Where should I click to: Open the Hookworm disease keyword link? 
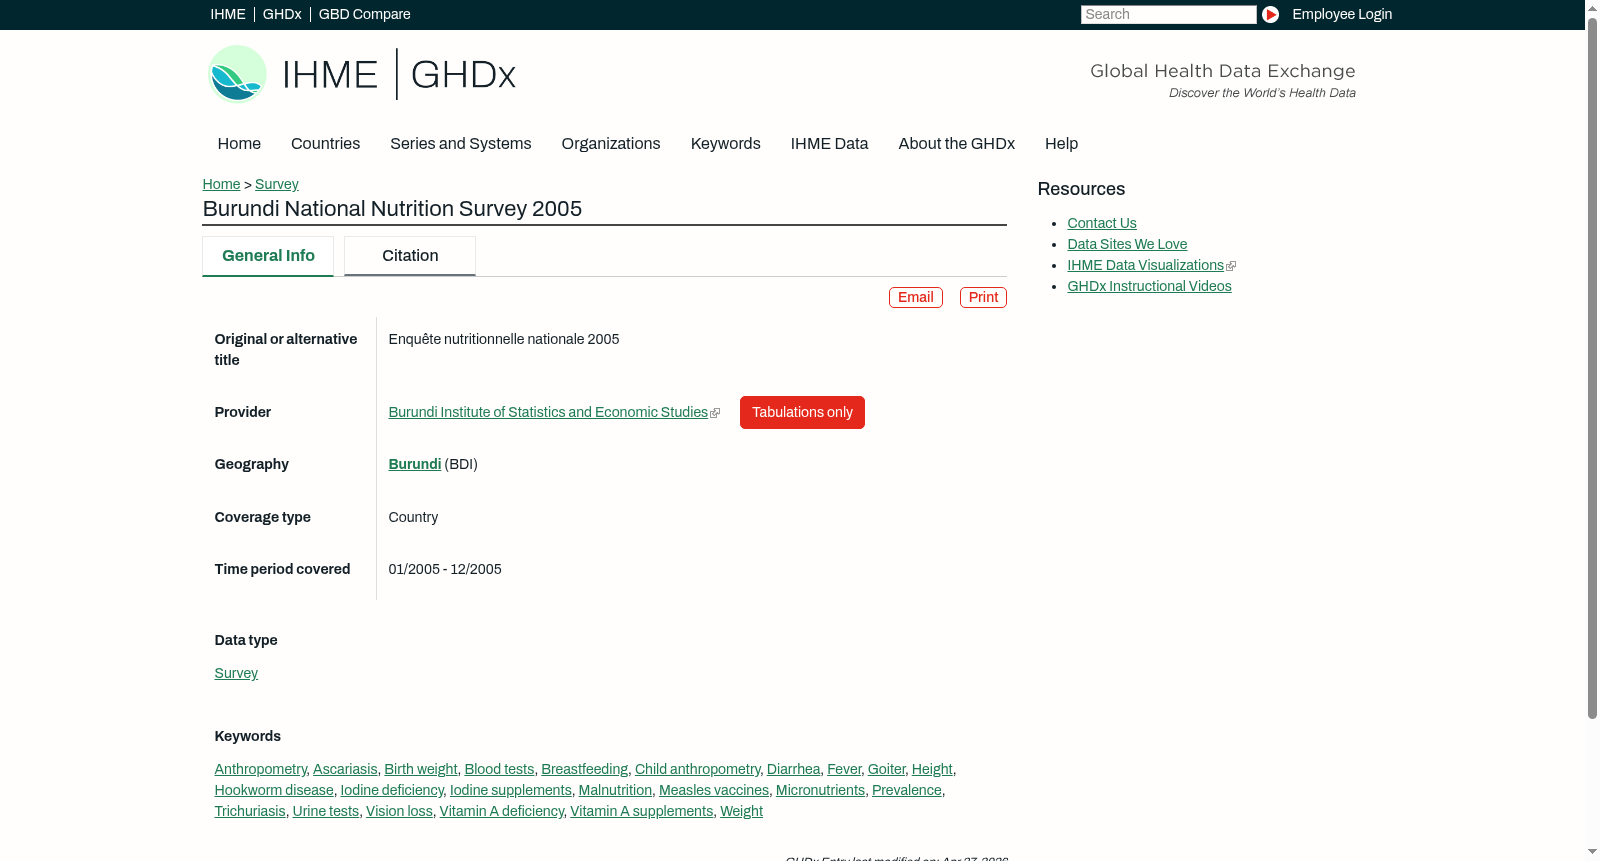point(274,790)
